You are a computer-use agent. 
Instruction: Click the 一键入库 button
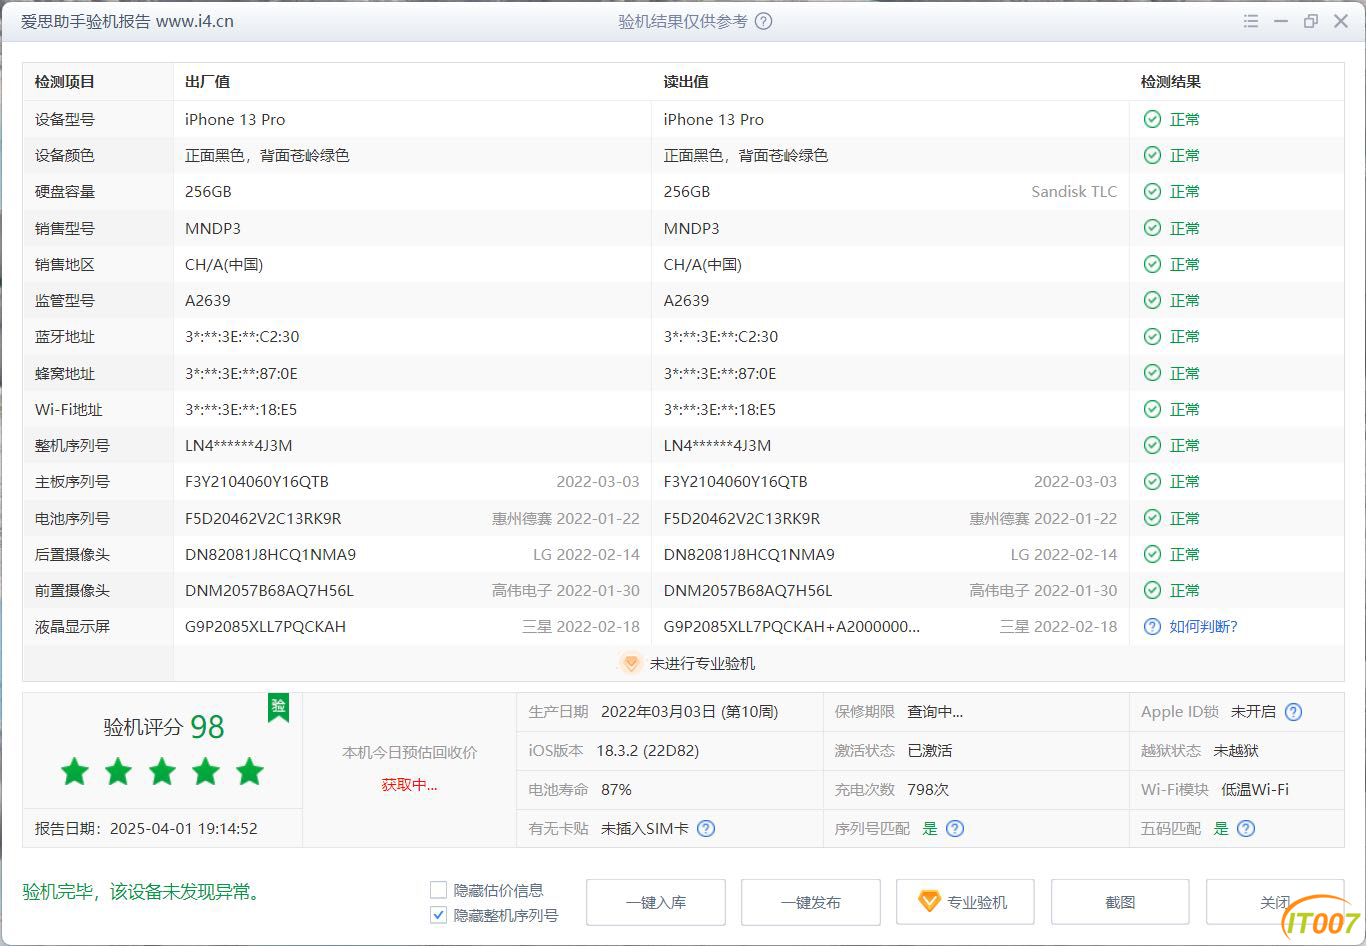pyautogui.click(x=656, y=902)
